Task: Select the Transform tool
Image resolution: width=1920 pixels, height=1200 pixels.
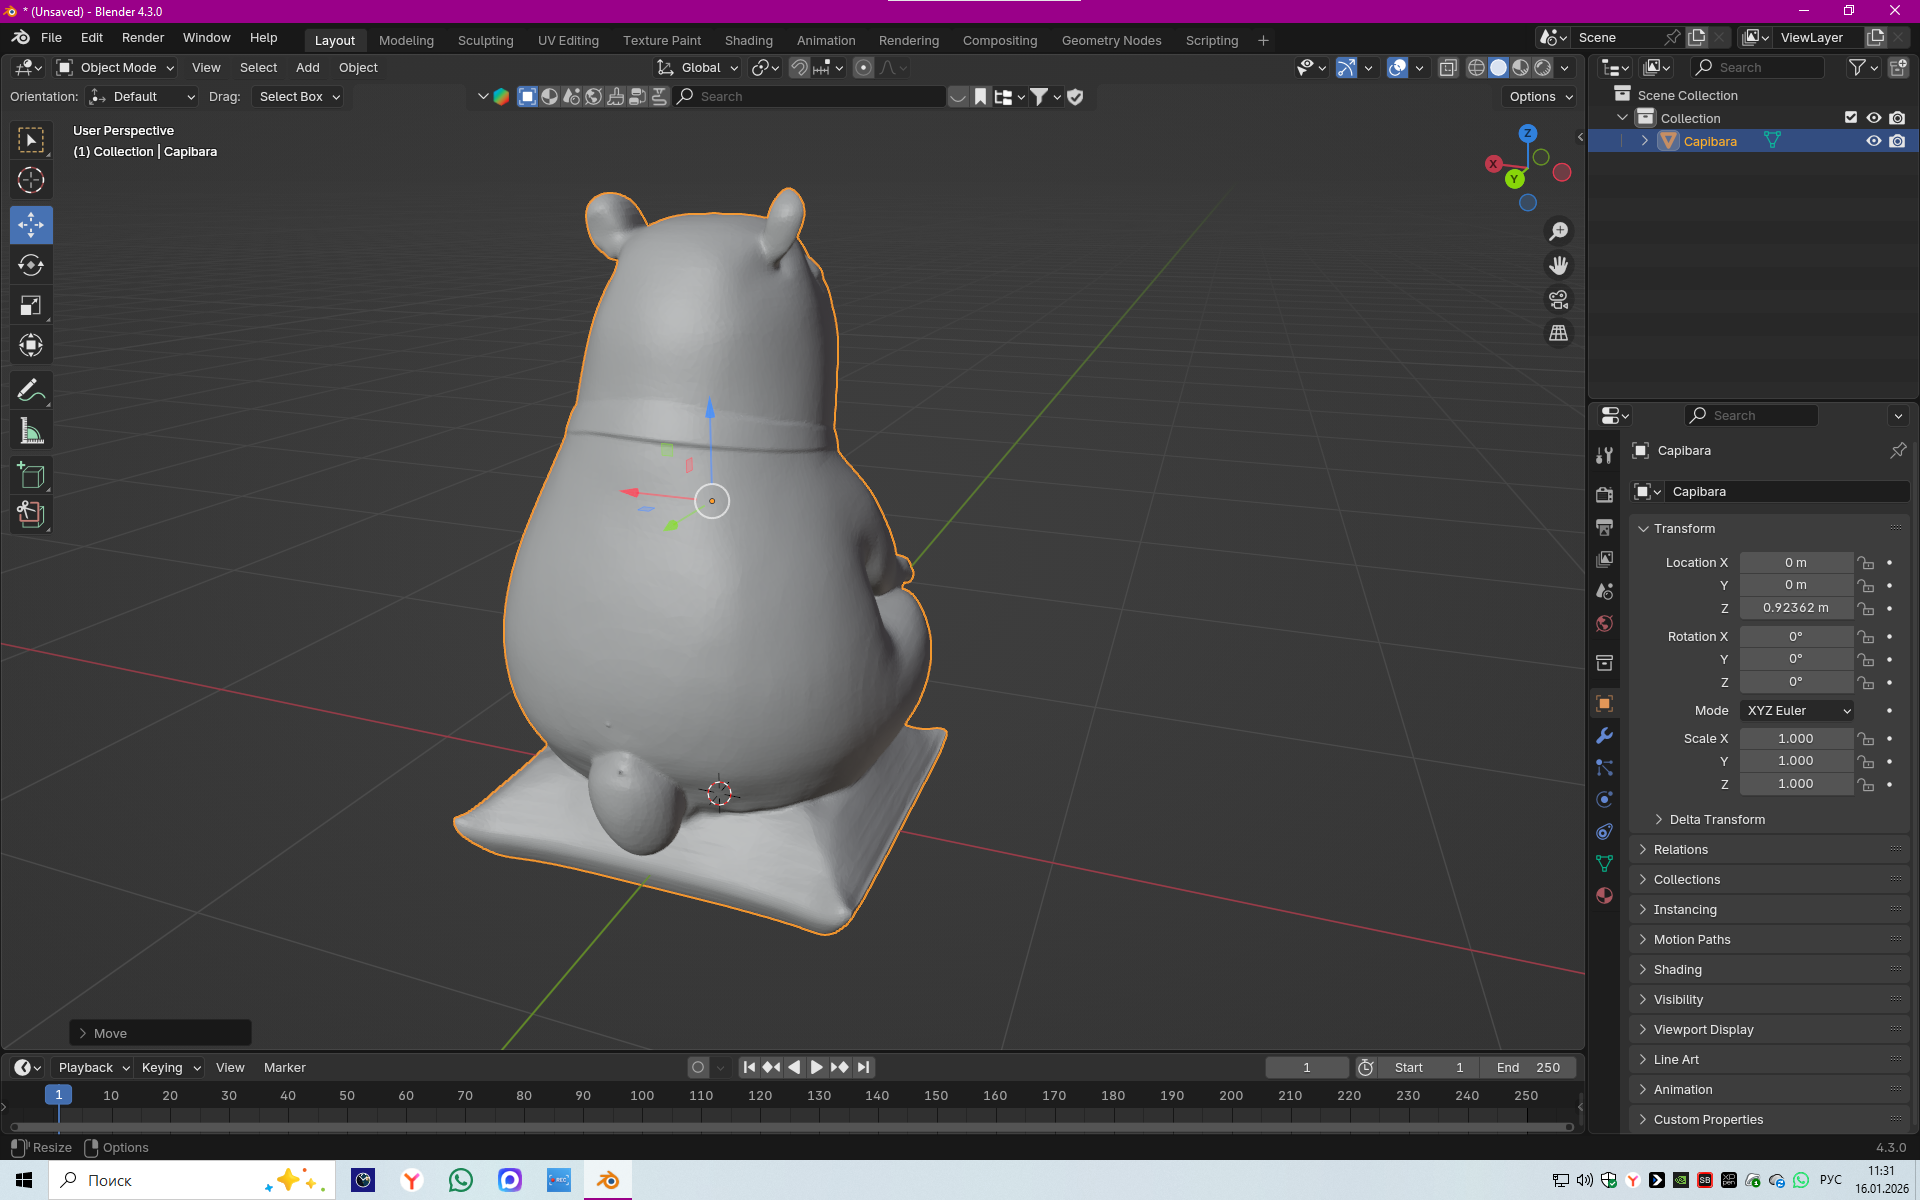Action: point(31,345)
